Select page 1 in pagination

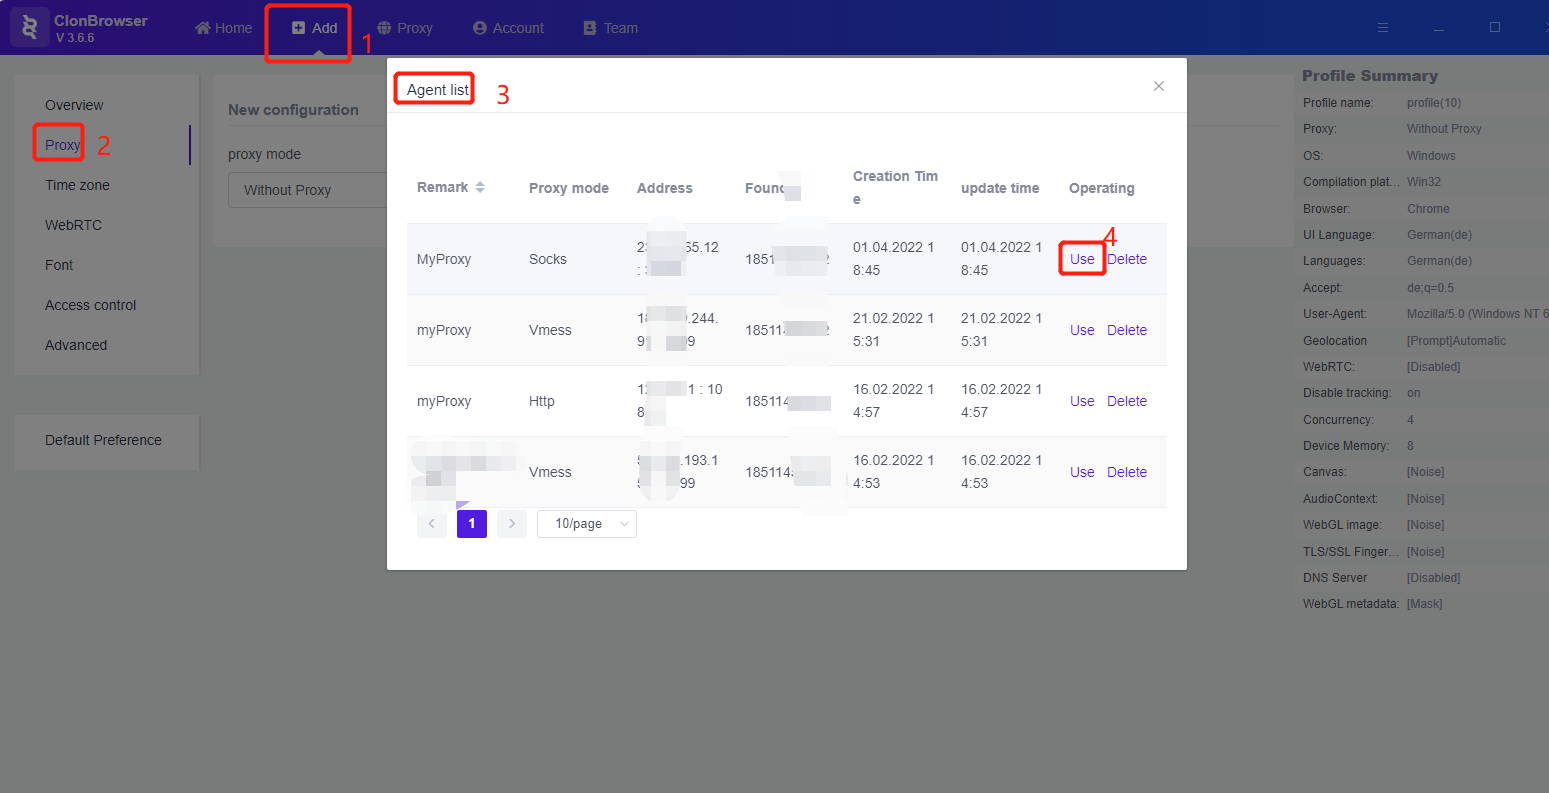point(472,524)
